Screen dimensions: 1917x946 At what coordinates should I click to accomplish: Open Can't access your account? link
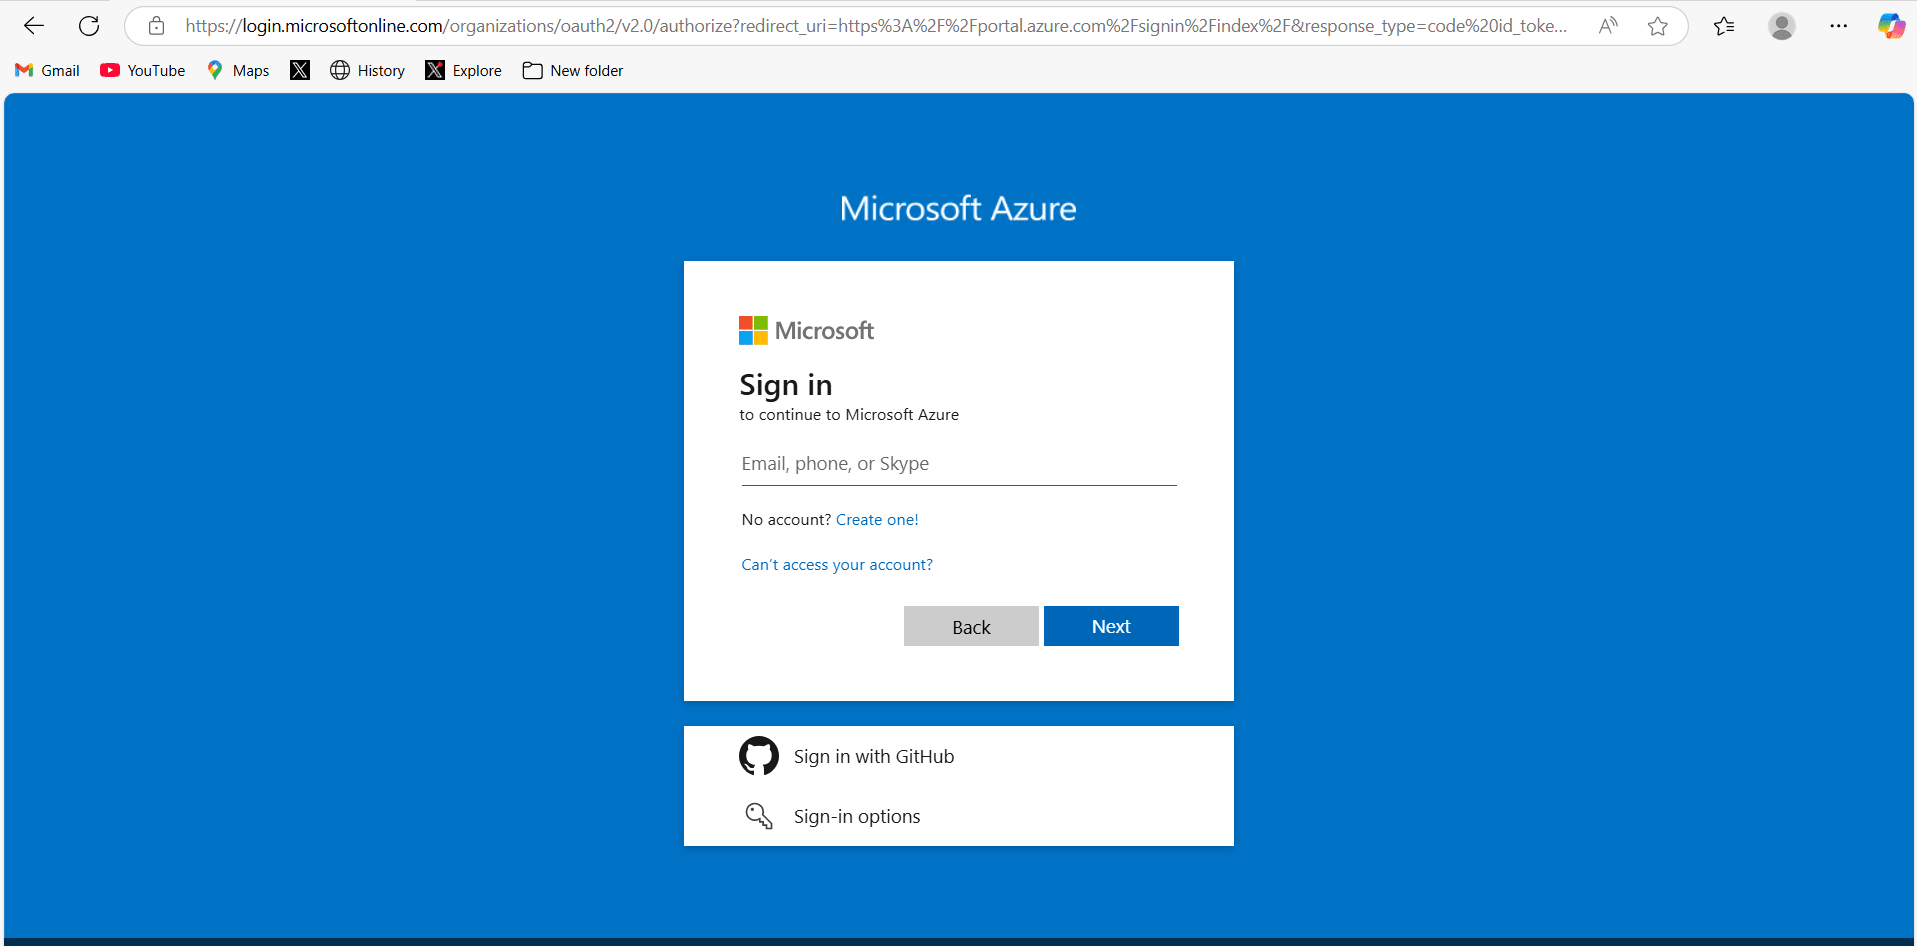[837, 565]
